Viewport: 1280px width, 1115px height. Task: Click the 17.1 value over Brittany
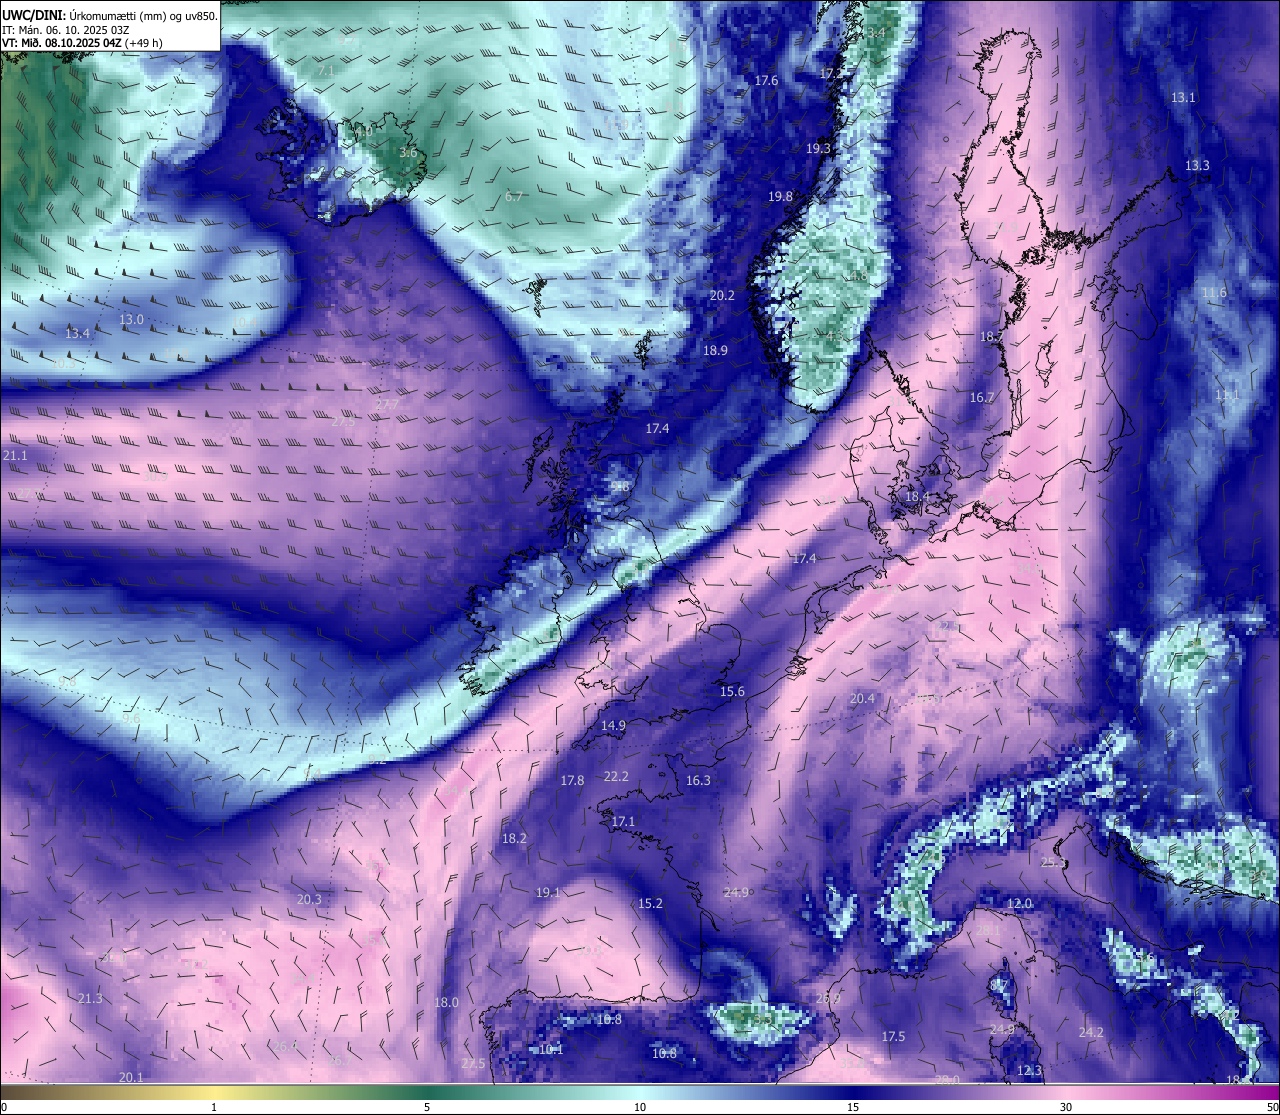point(623,821)
